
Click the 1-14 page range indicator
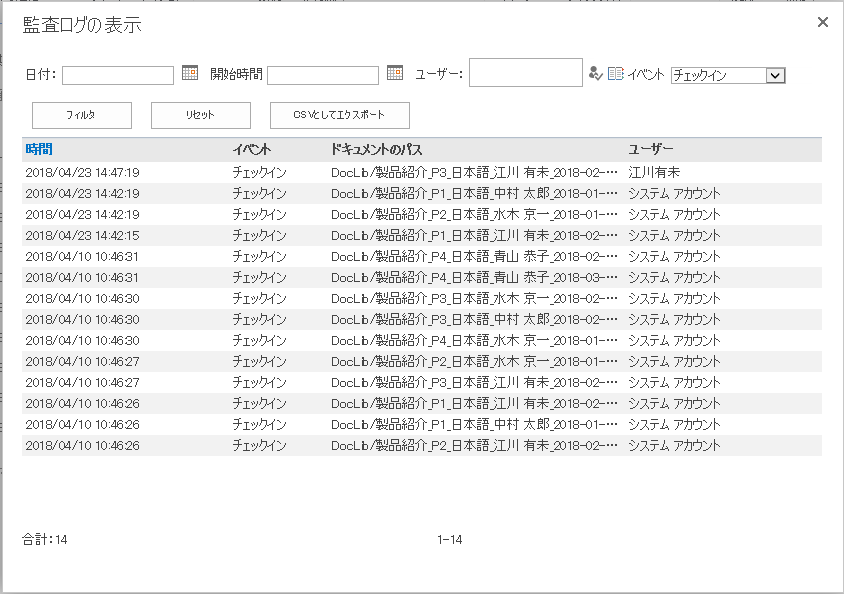point(449,540)
